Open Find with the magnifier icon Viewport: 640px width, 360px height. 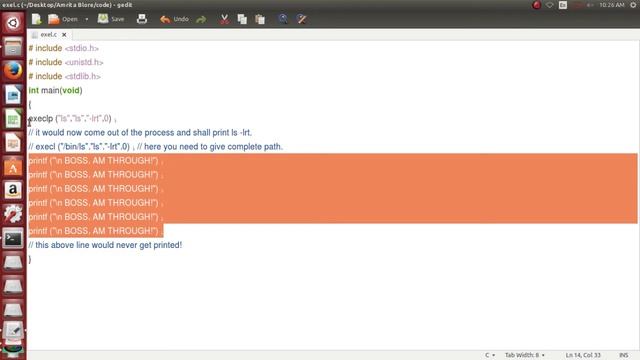pos(283,19)
